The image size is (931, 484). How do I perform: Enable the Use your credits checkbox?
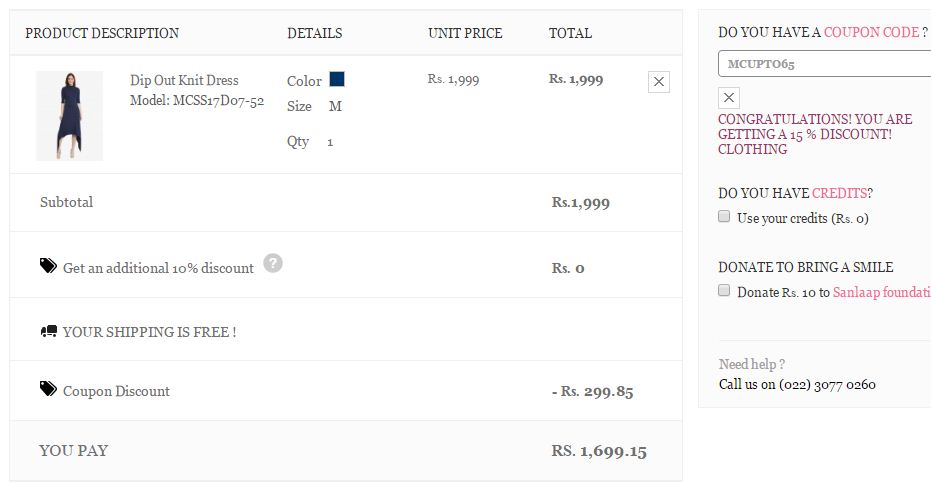coord(724,217)
